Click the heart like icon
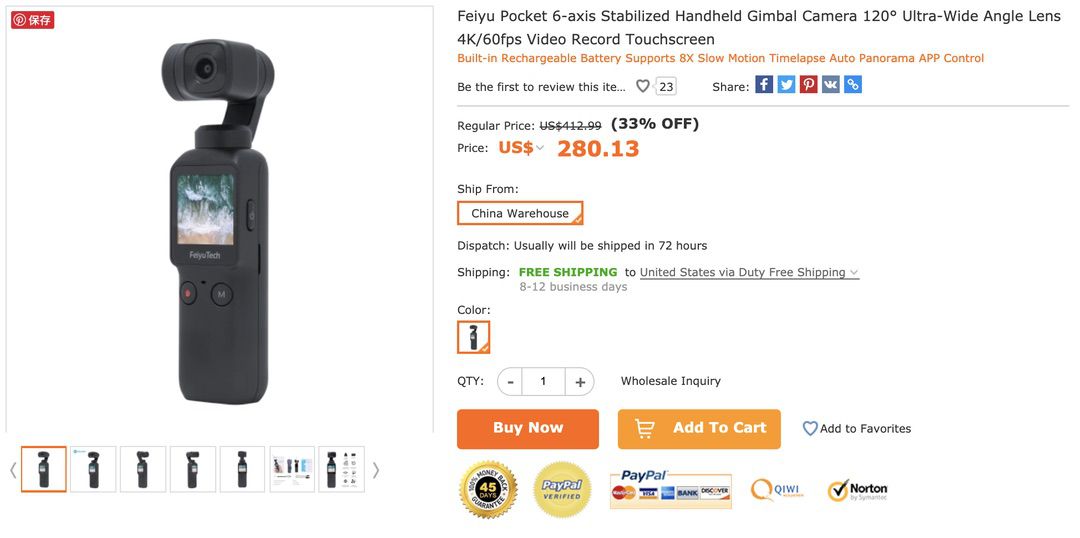 643,86
